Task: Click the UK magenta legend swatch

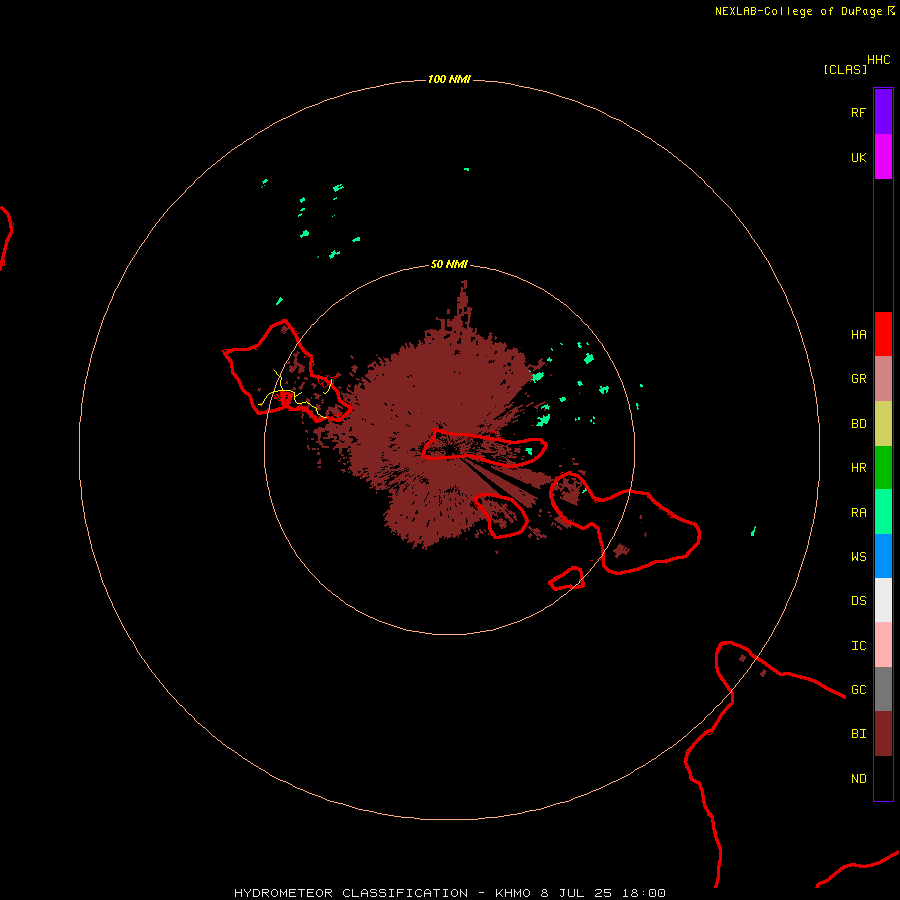Action: [x=883, y=157]
